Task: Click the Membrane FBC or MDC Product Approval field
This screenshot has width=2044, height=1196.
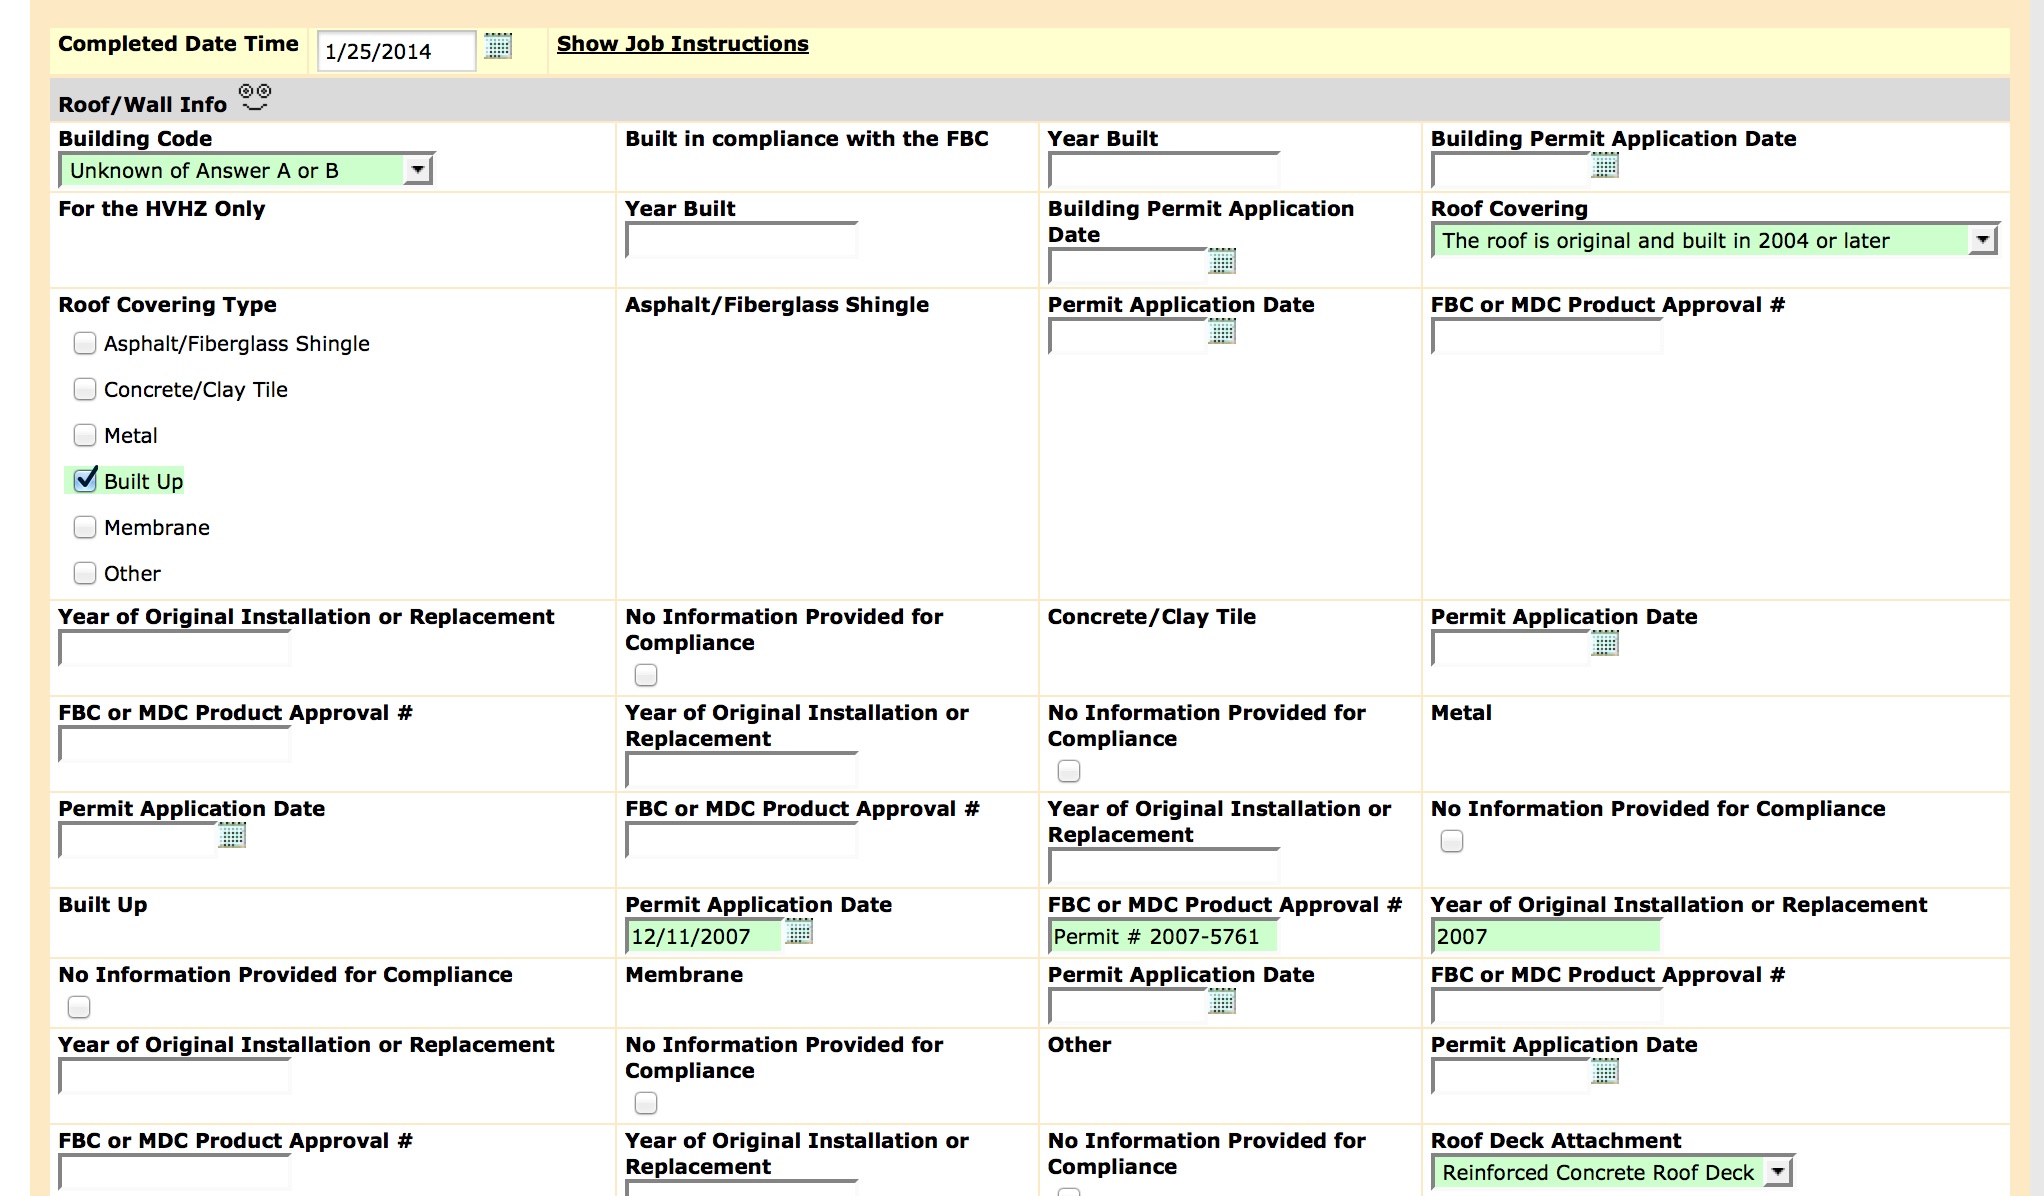Action: pos(1547,1006)
